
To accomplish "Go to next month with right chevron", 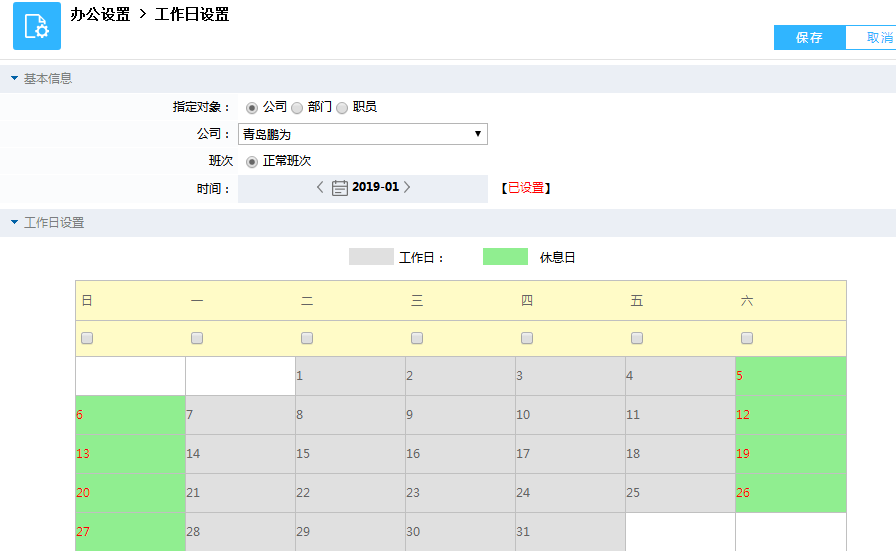I will pos(407,187).
